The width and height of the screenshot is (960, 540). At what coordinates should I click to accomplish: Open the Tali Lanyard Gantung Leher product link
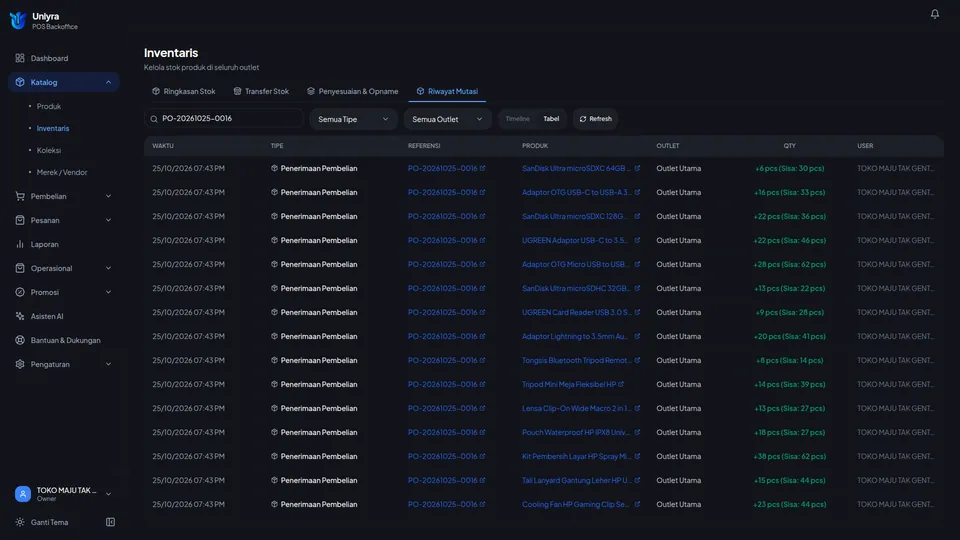[576, 480]
